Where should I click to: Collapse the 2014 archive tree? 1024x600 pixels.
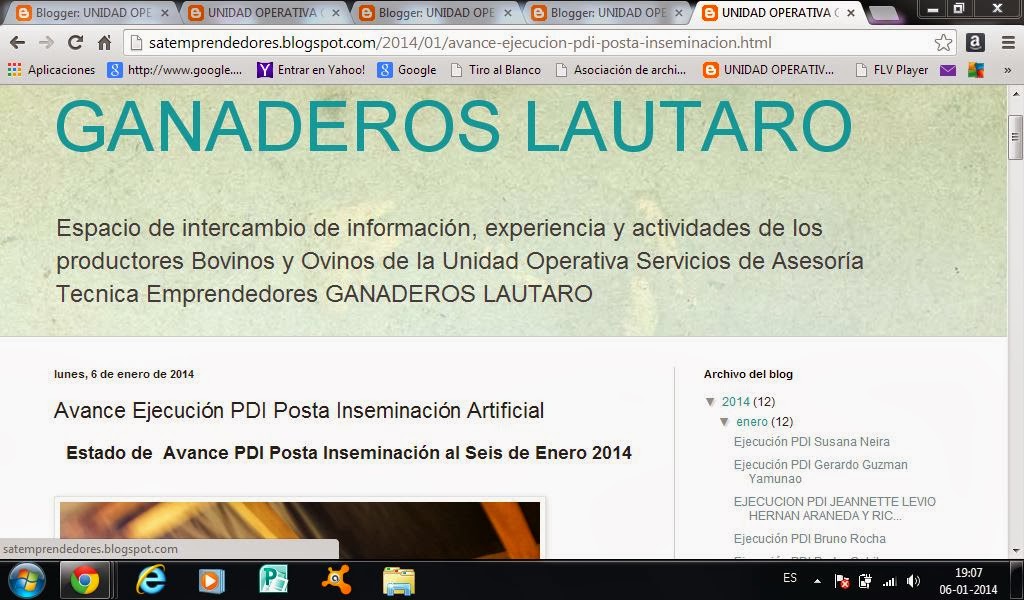pyautogui.click(x=711, y=402)
